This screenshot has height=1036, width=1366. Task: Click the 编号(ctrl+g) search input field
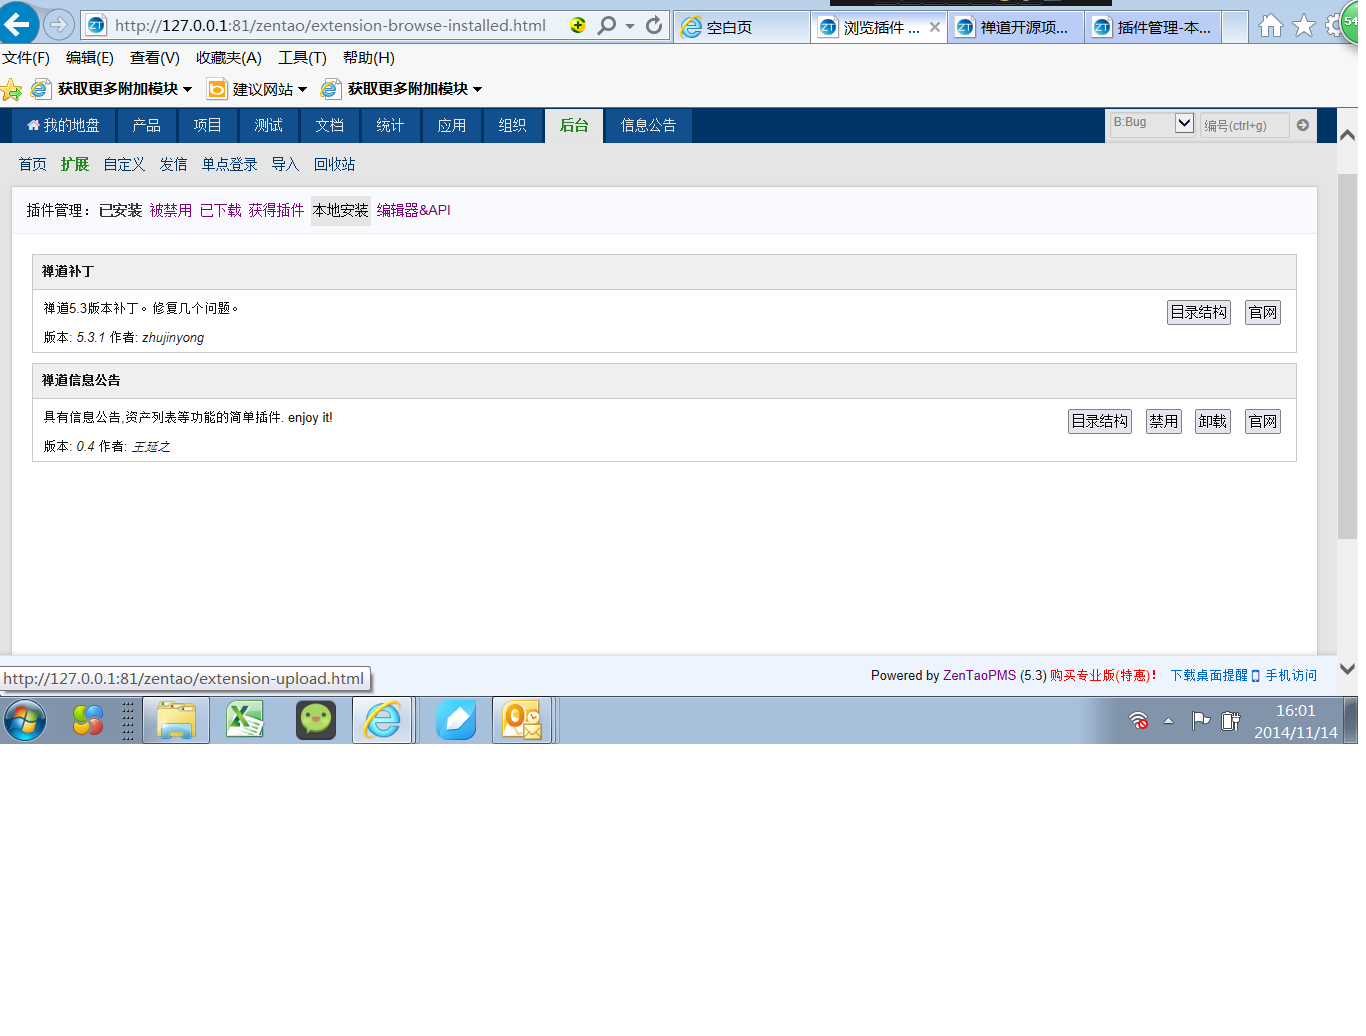(1244, 125)
